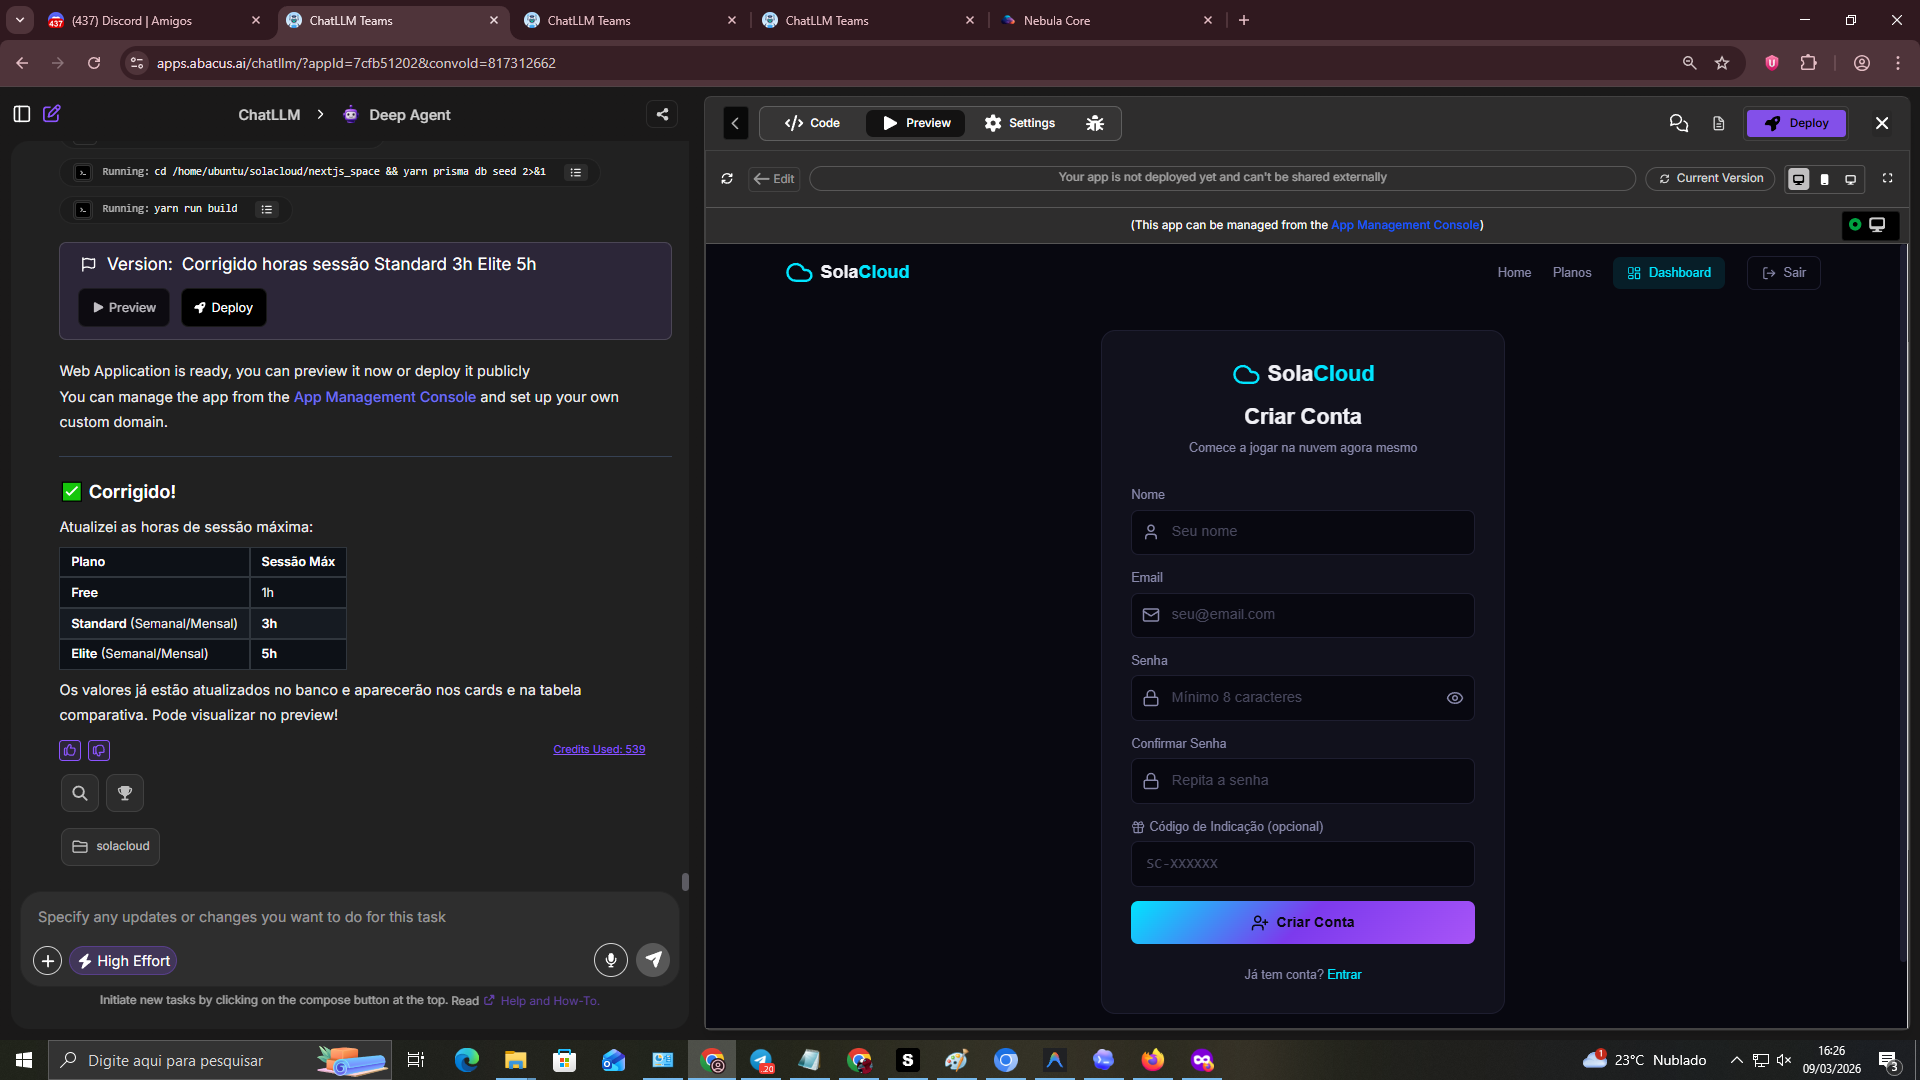Enter fullscreen preview mode
The image size is (1920, 1080).
coord(1888,178)
